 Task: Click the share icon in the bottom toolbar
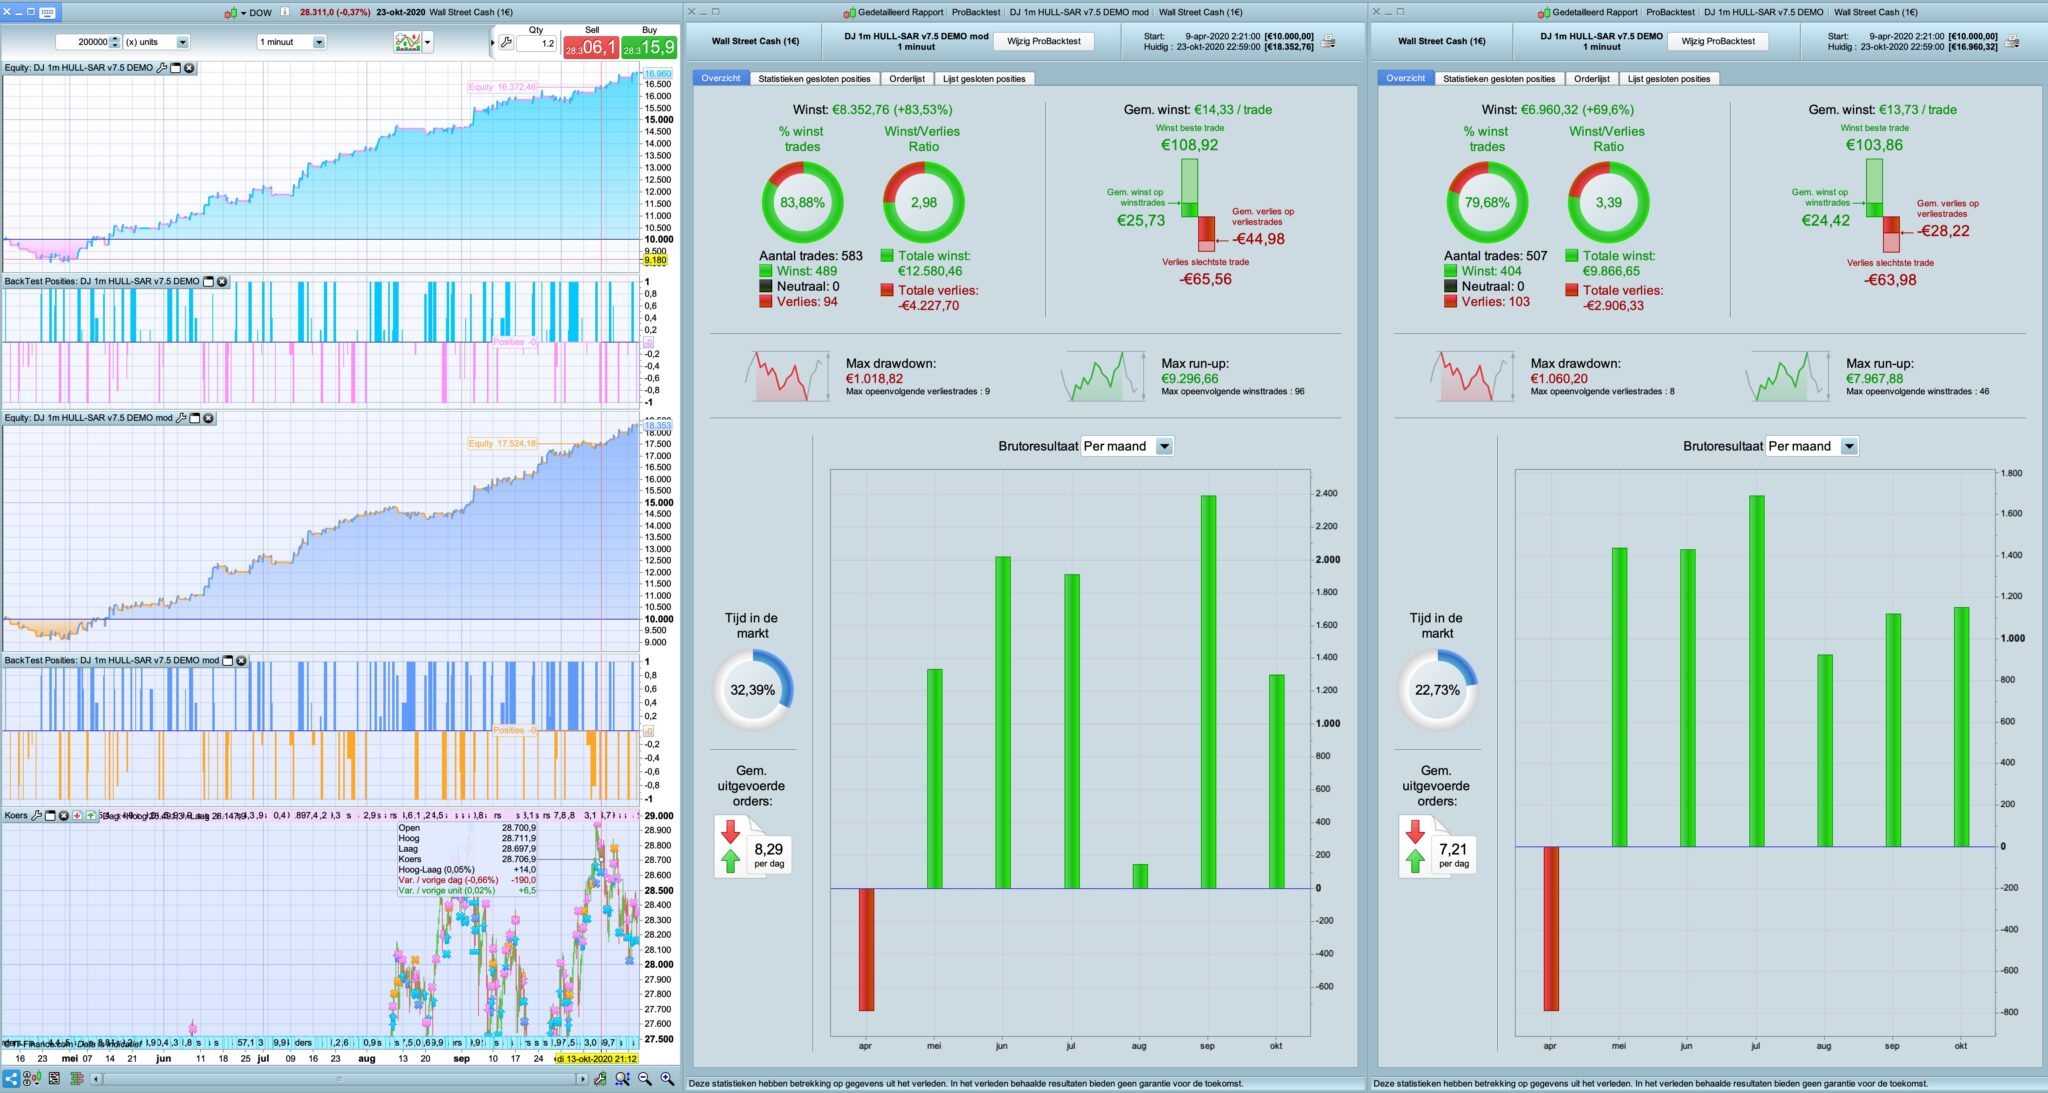[11, 1079]
